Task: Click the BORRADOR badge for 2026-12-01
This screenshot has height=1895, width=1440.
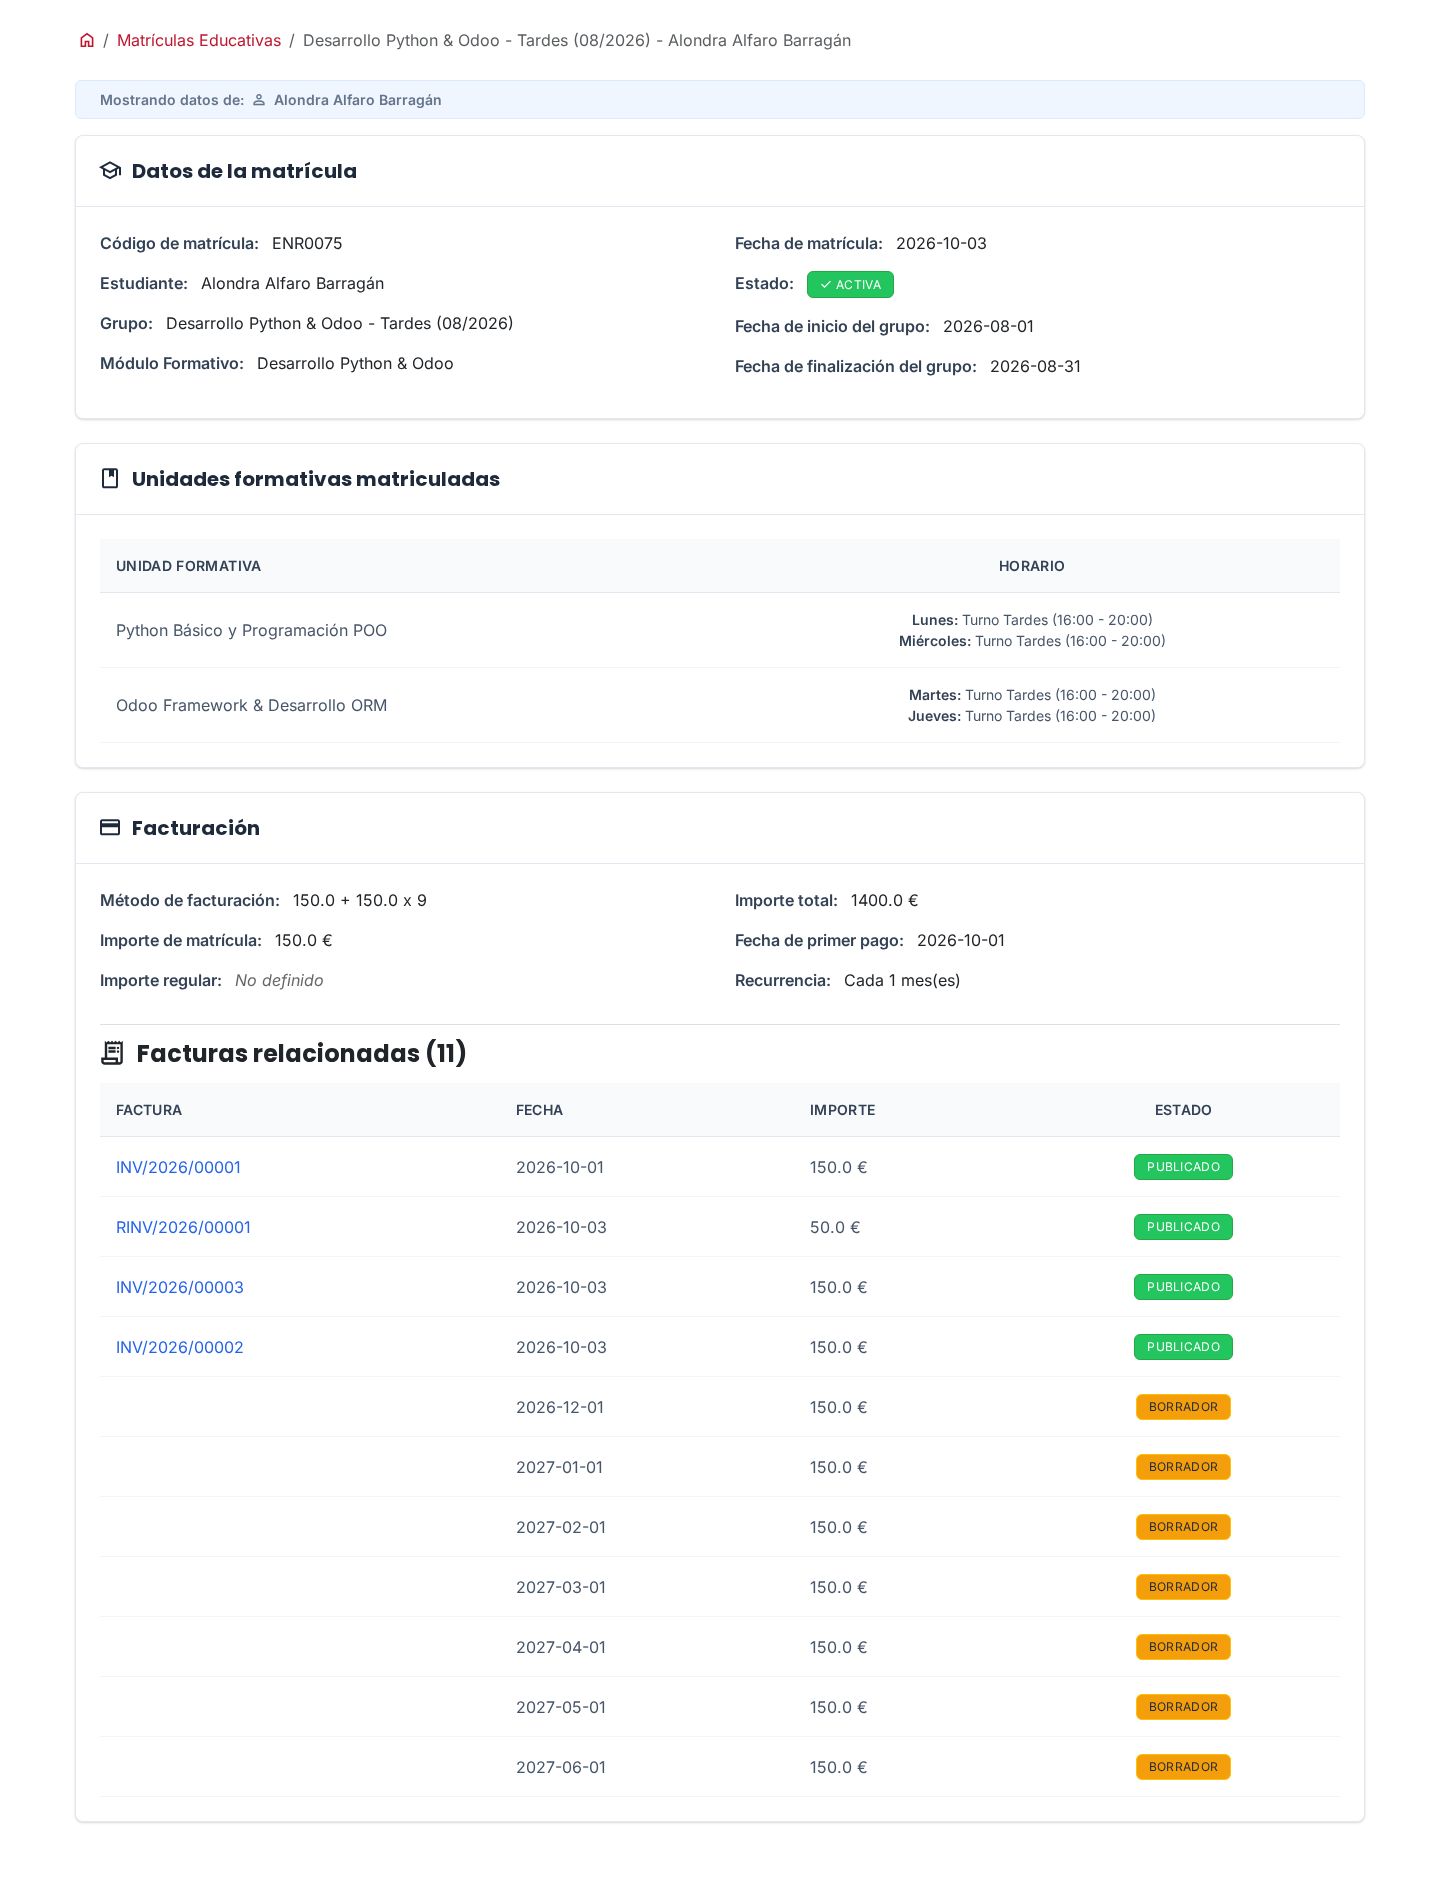Action: point(1183,1407)
